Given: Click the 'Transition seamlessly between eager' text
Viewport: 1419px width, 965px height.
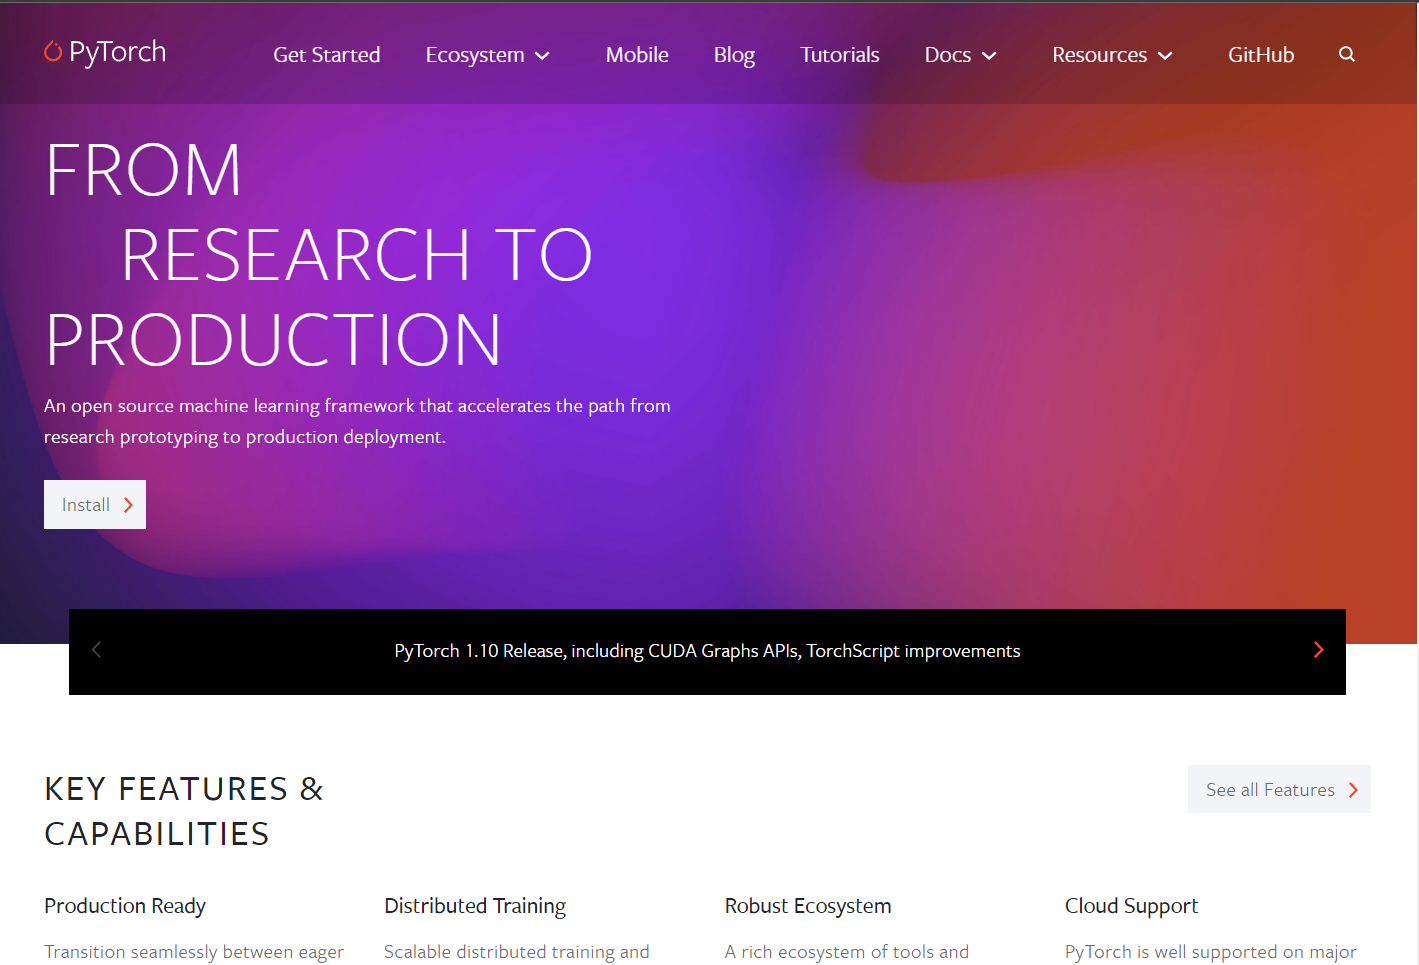Looking at the screenshot, I should 194,952.
